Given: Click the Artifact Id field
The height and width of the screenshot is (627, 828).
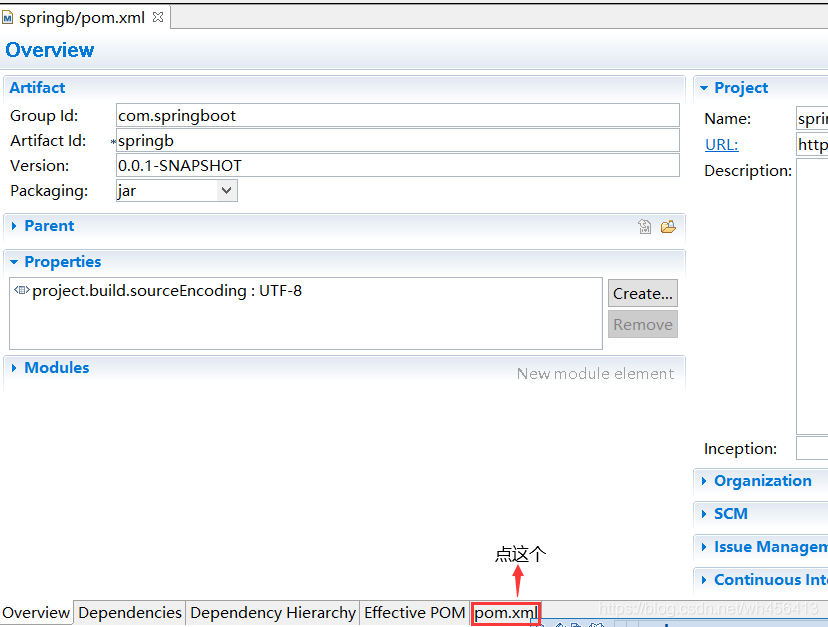Looking at the screenshot, I should click(398, 141).
